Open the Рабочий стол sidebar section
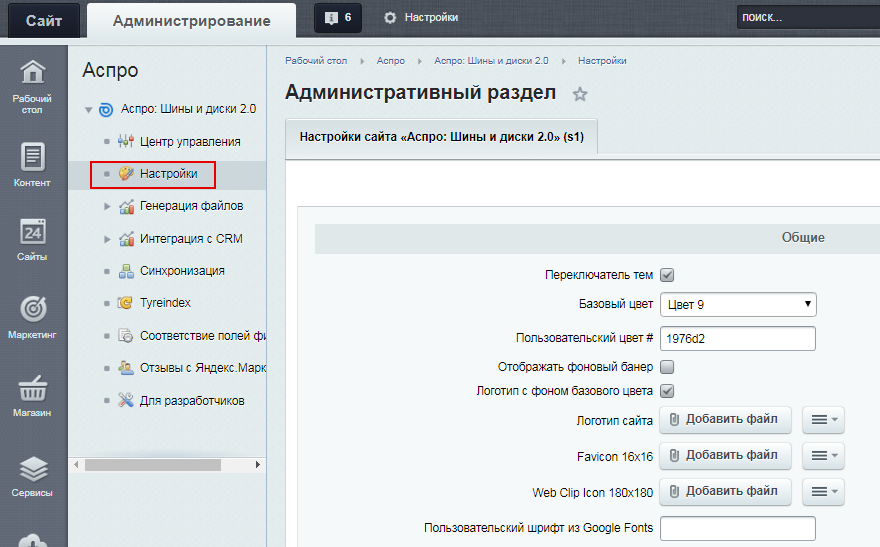Image resolution: width=880 pixels, height=547 pixels. coord(32,86)
